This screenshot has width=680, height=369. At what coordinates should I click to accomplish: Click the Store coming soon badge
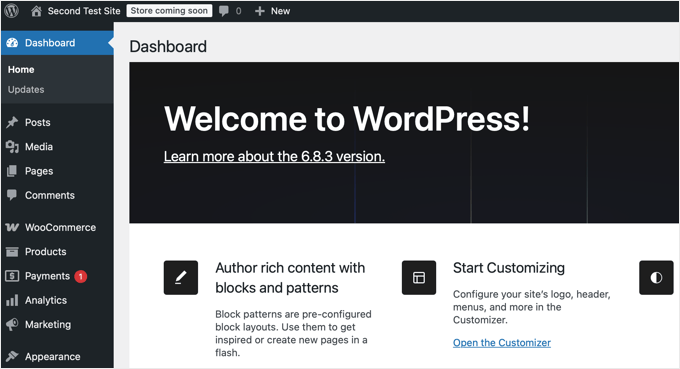click(x=169, y=11)
